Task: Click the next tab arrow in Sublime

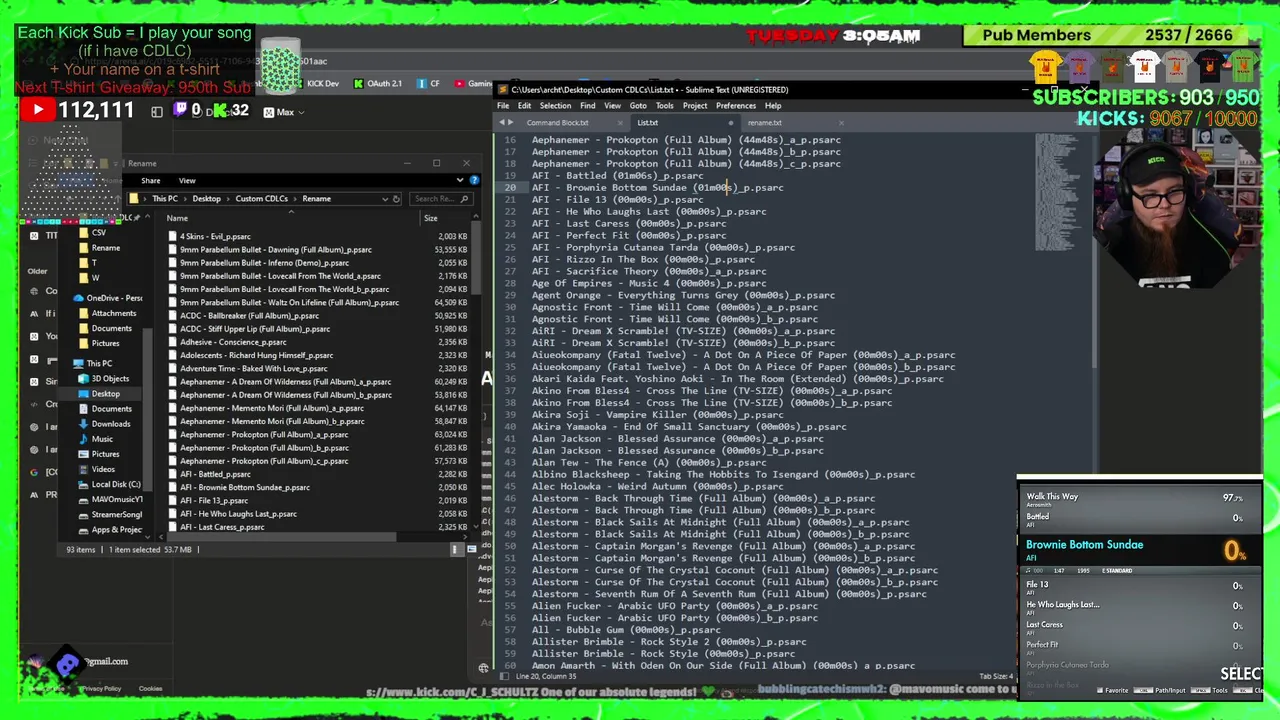Action: click(511, 123)
